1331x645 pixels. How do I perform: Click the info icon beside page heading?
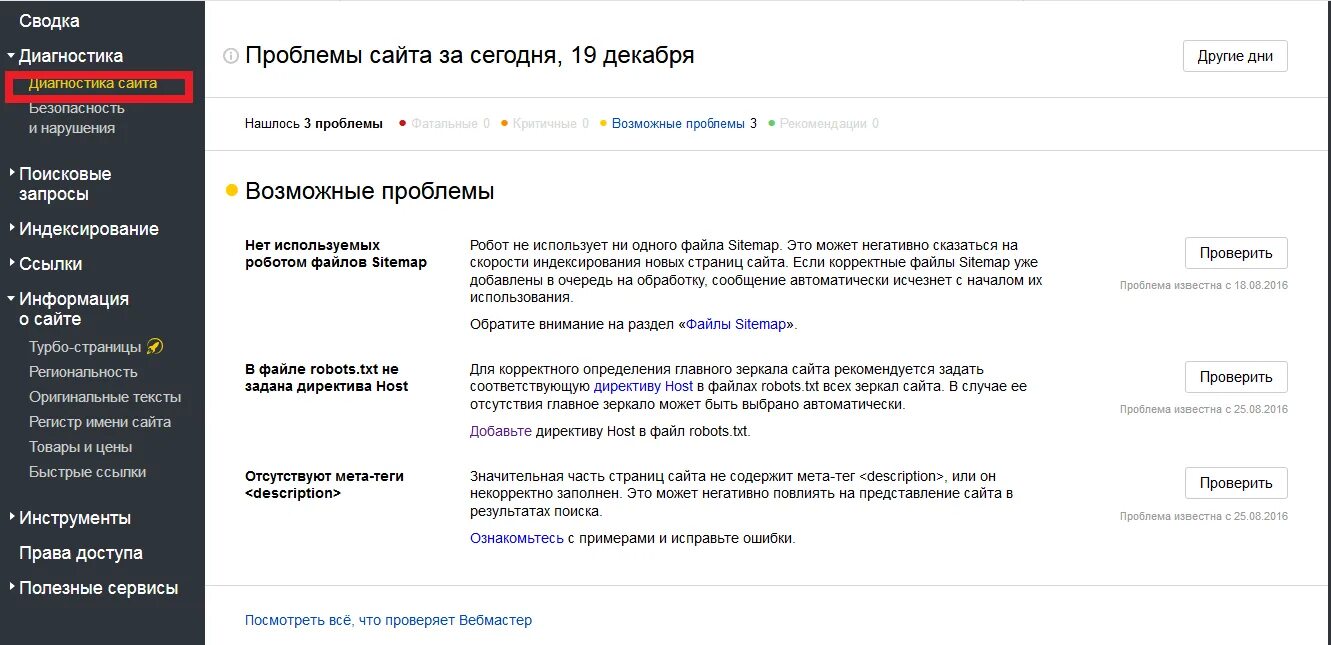[231, 56]
